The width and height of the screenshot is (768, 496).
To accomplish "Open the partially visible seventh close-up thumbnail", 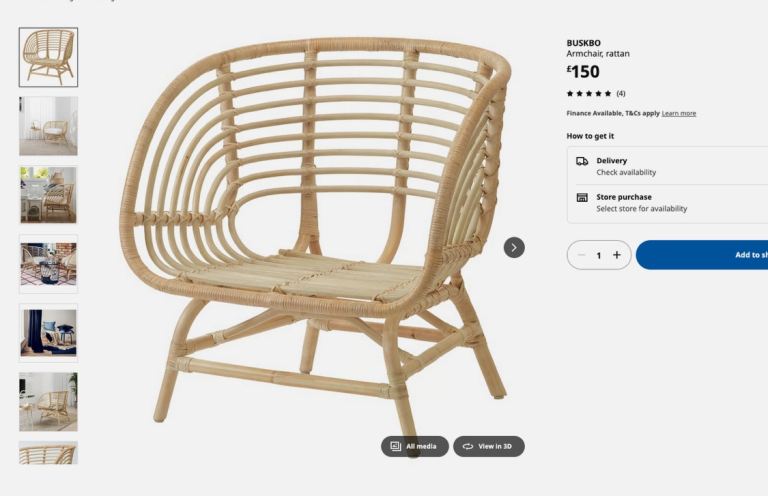I will [x=48, y=453].
